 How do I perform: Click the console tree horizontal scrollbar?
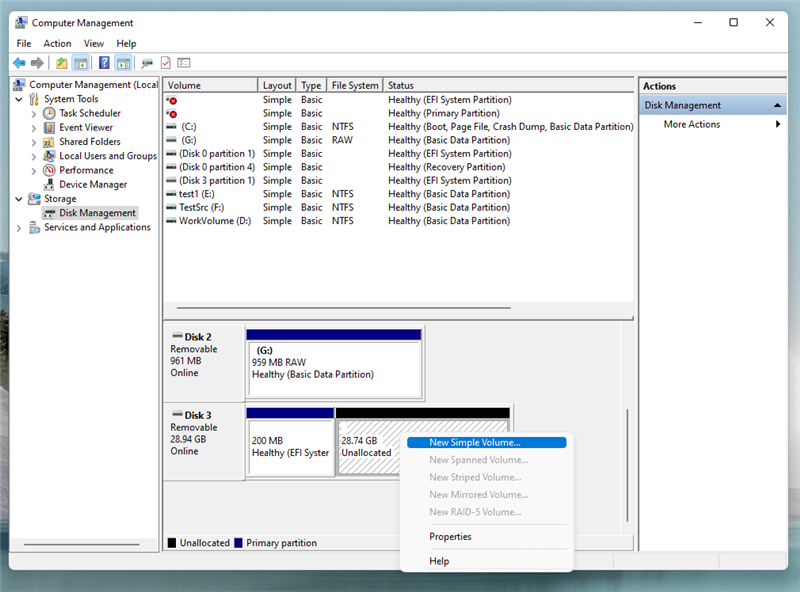(82, 544)
